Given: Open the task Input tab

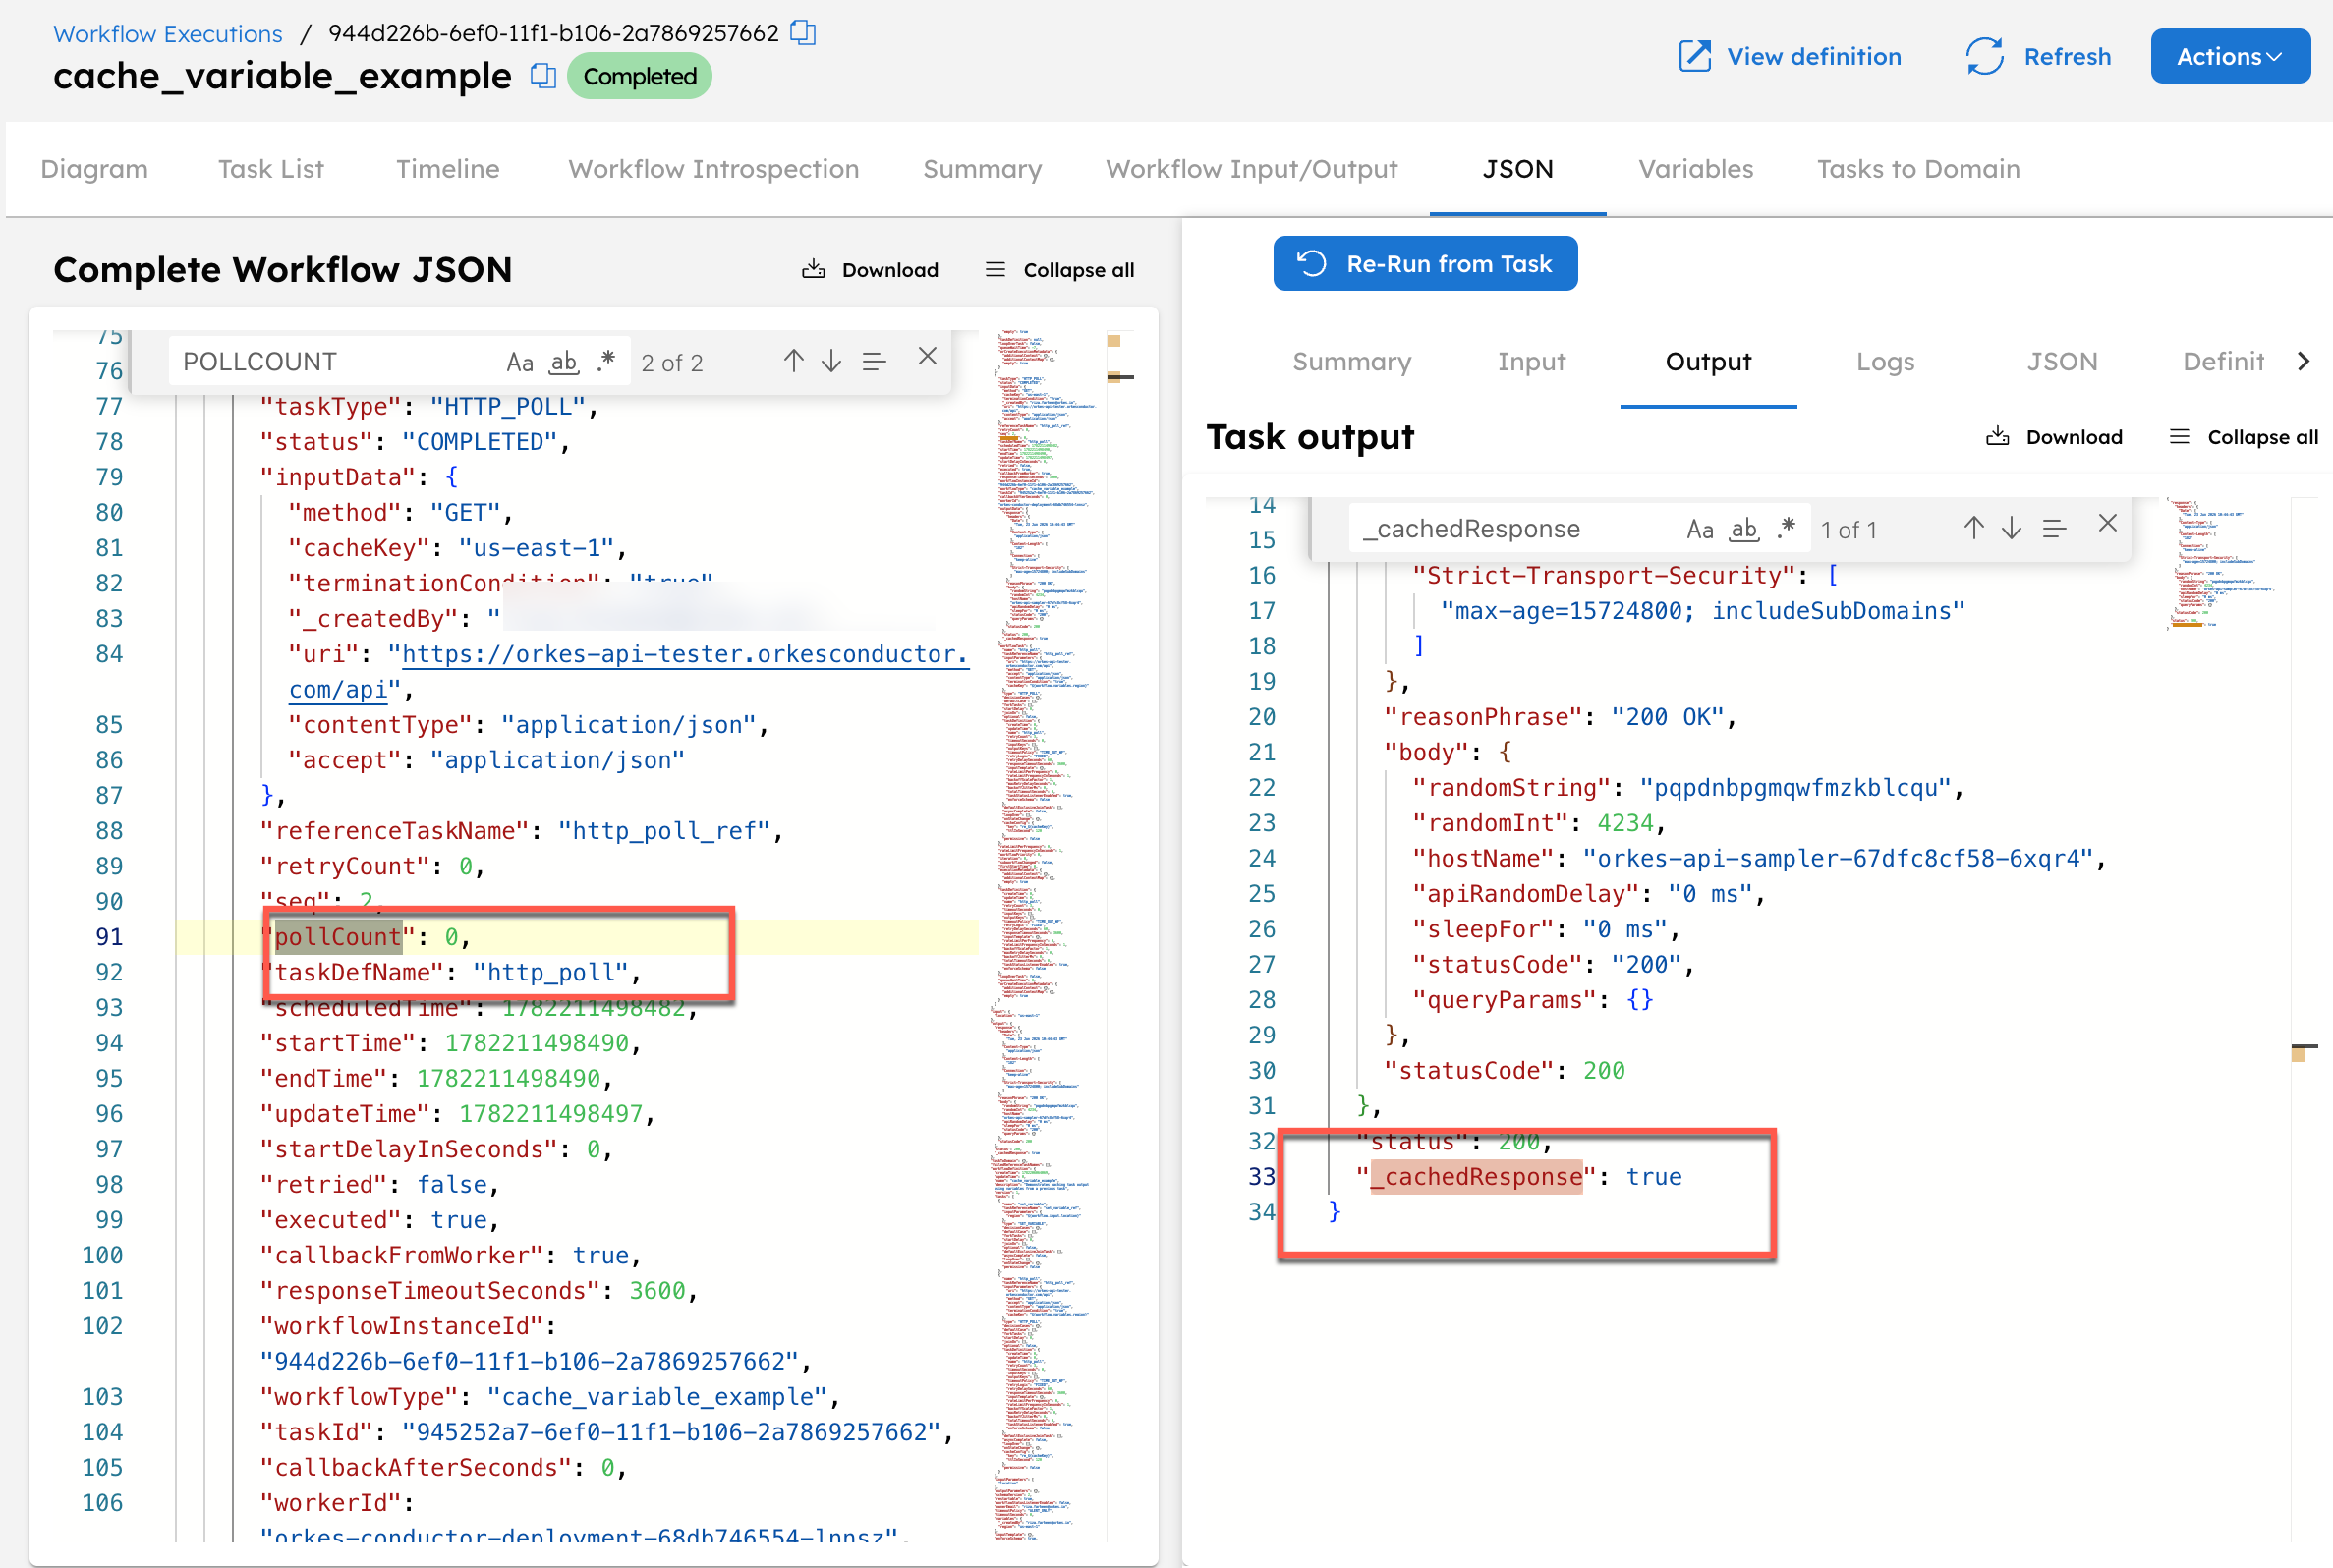Looking at the screenshot, I should (1531, 362).
